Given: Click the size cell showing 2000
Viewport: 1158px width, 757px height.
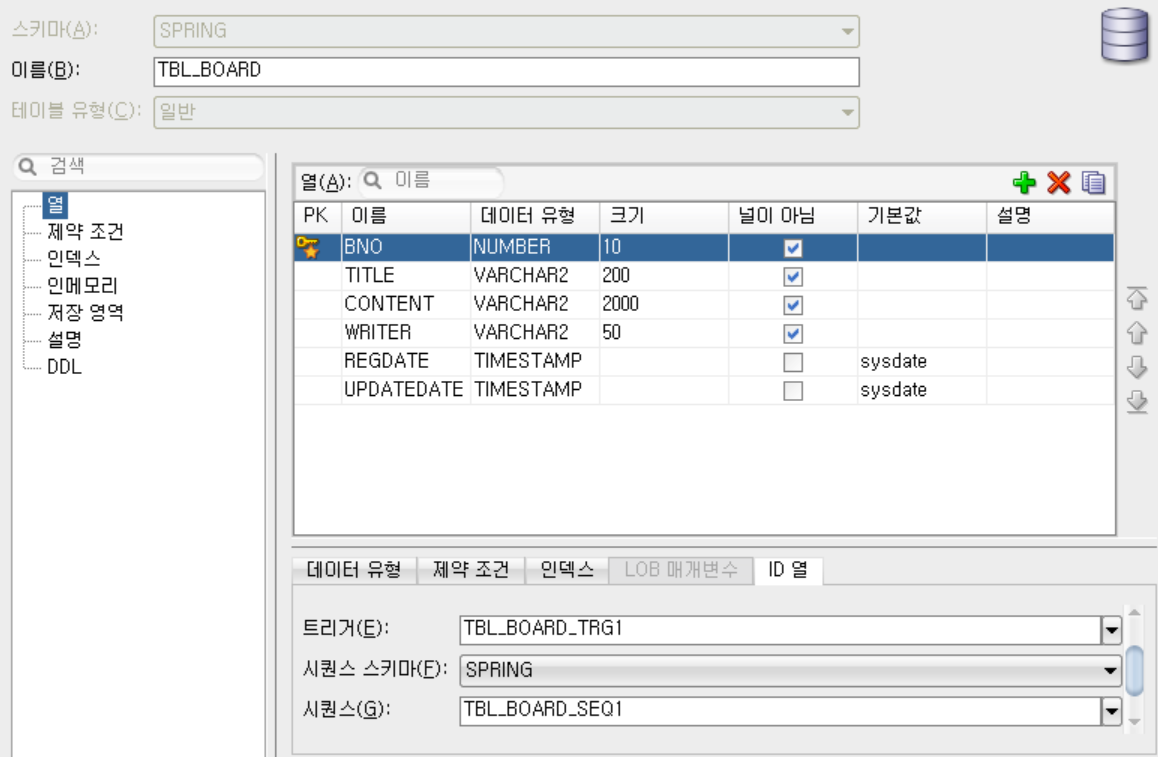Looking at the screenshot, I should [664, 304].
